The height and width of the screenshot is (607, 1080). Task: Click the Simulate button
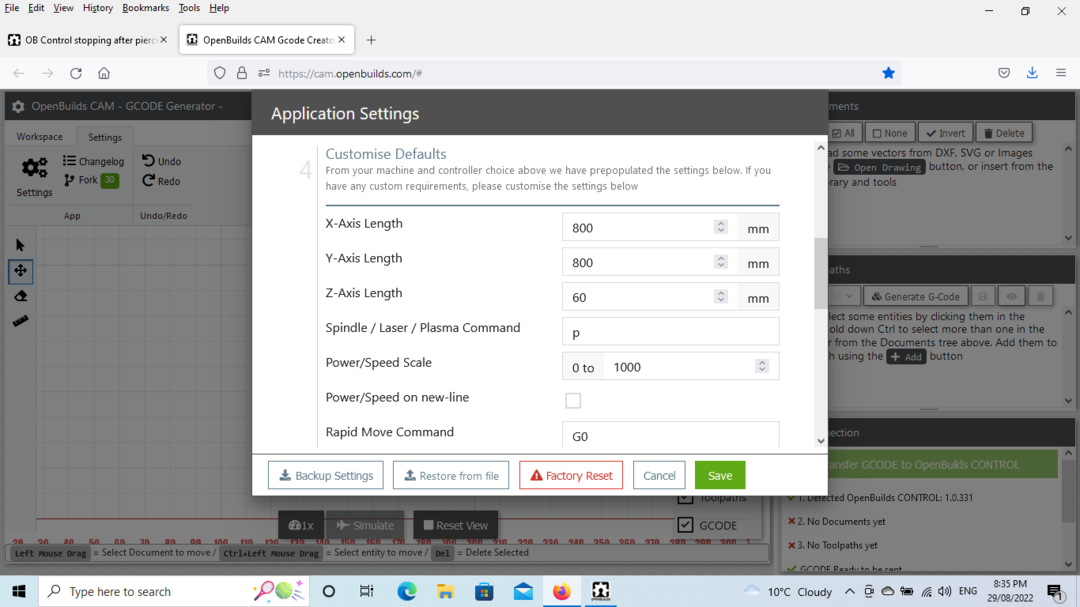pyautogui.click(x=365, y=525)
